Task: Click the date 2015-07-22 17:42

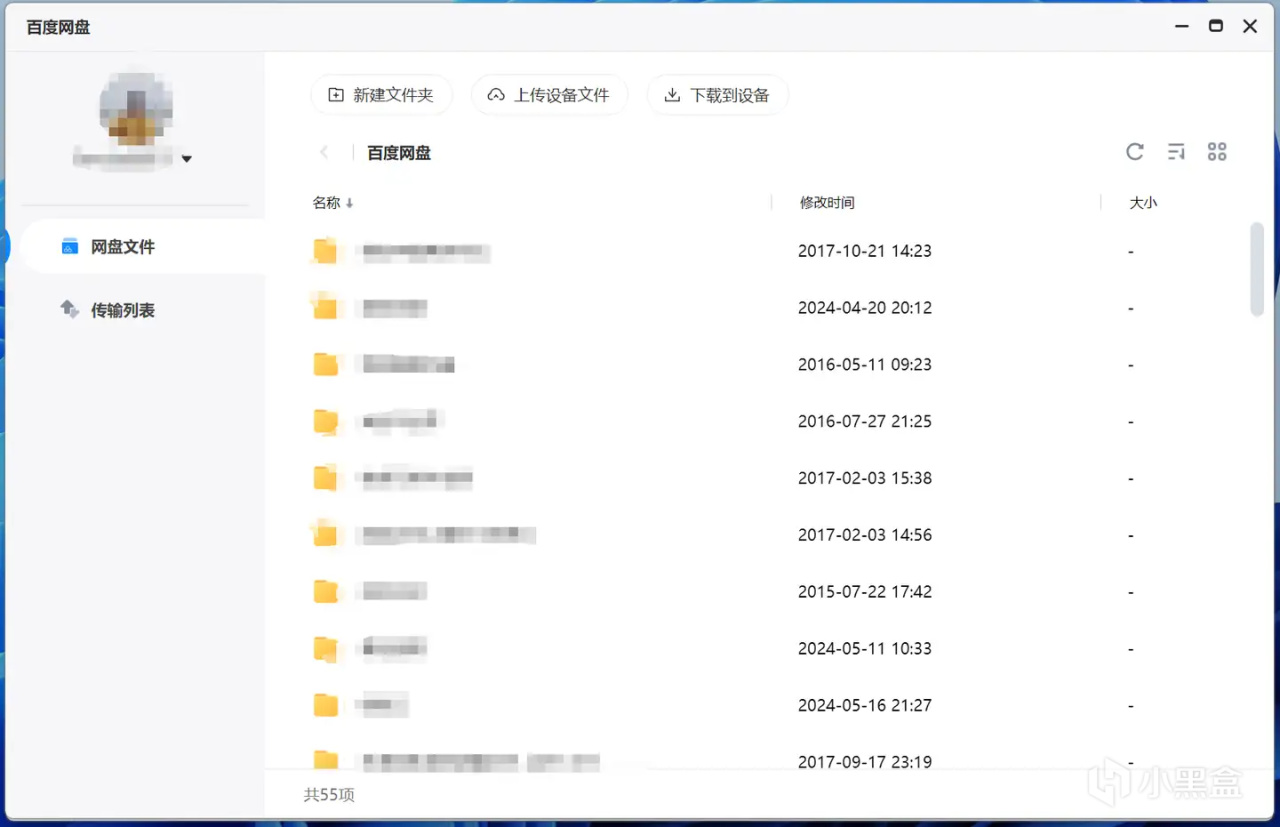Action: [865, 592]
